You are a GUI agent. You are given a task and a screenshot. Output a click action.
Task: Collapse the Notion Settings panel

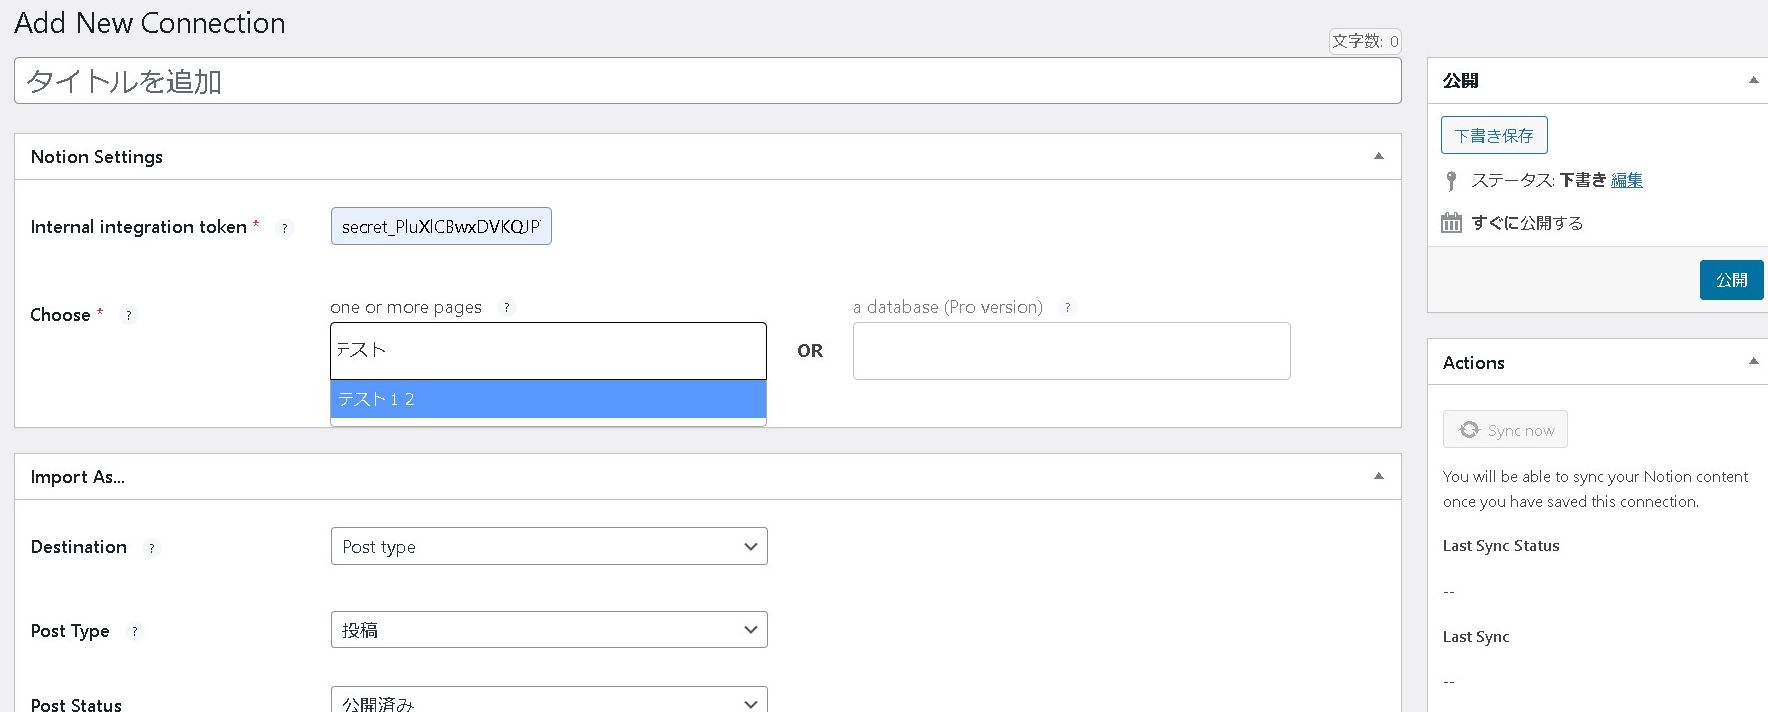coord(1378,156)
